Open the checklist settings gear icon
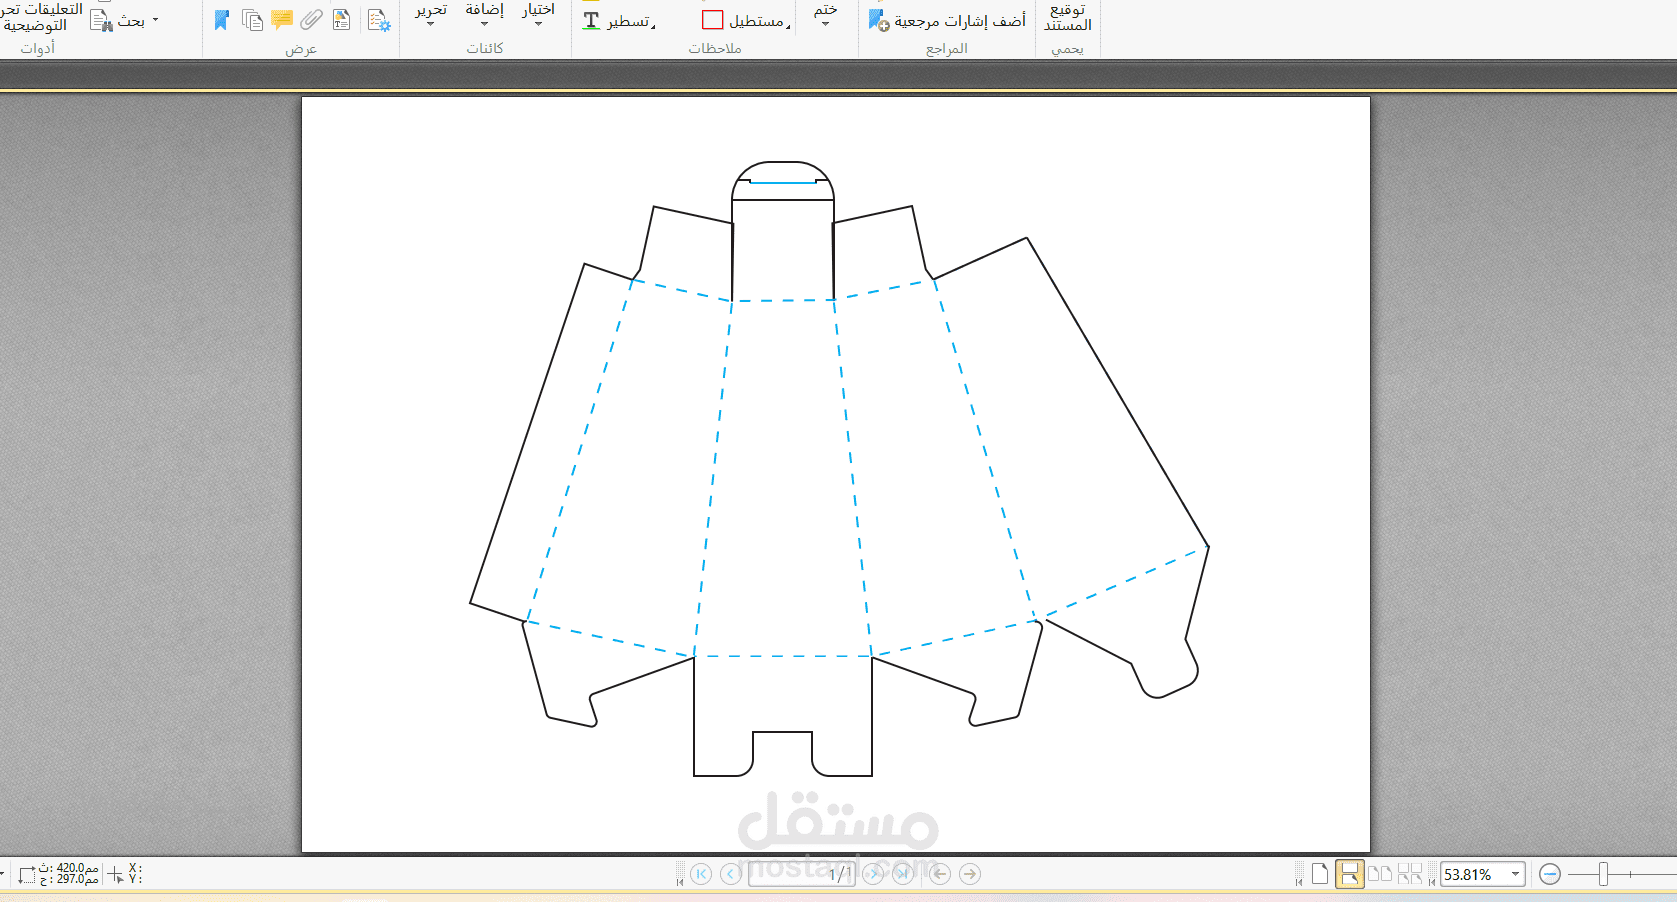This screenshot has width=1677, height=902. coord(379,20)
